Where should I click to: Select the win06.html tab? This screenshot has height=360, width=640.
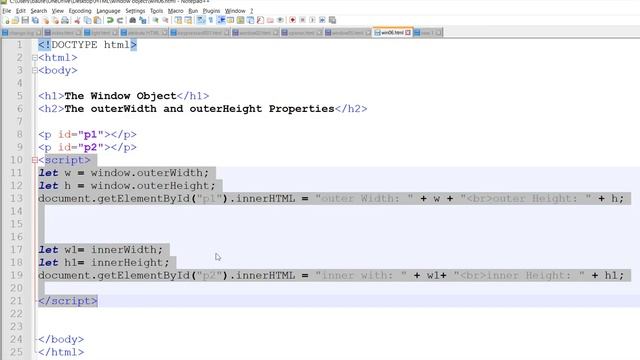[x=392, y=32]
